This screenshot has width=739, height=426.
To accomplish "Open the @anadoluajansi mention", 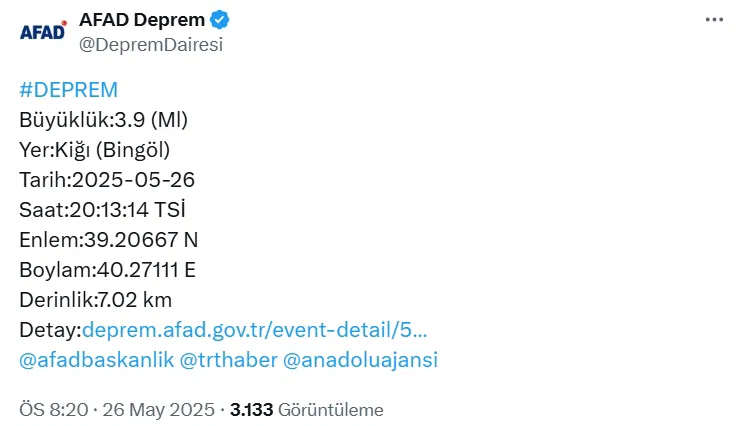I will point(361,360).
